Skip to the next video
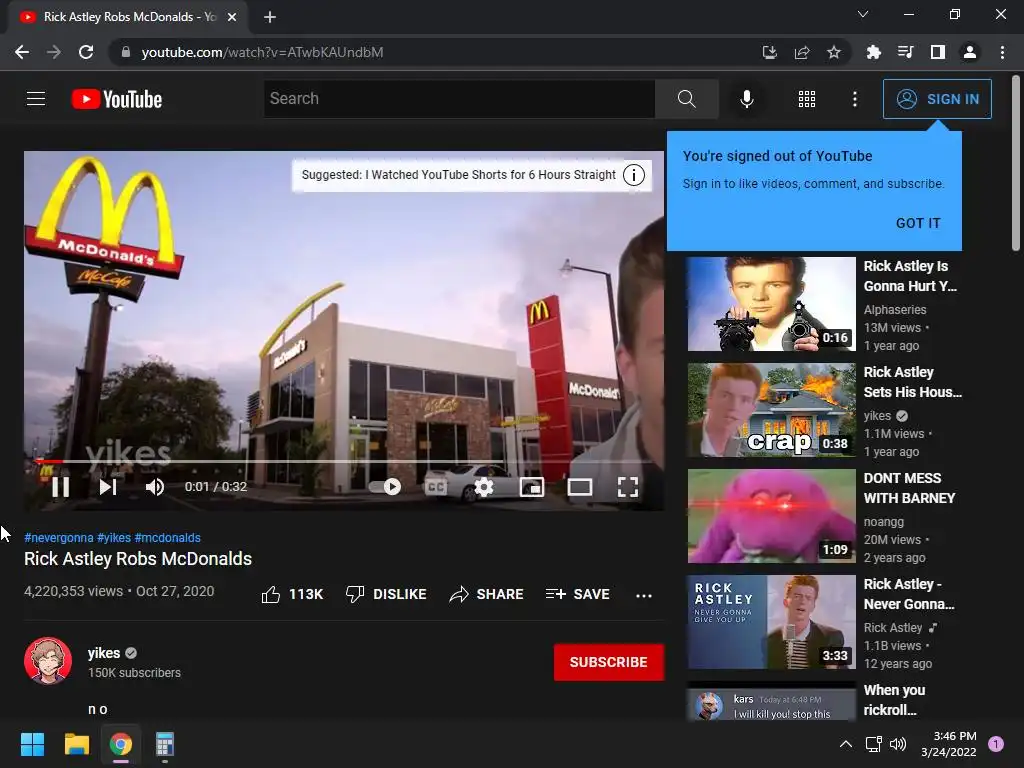Viewport: 1024px width, 768px height. pyautogui.click(x=108, y=487)
